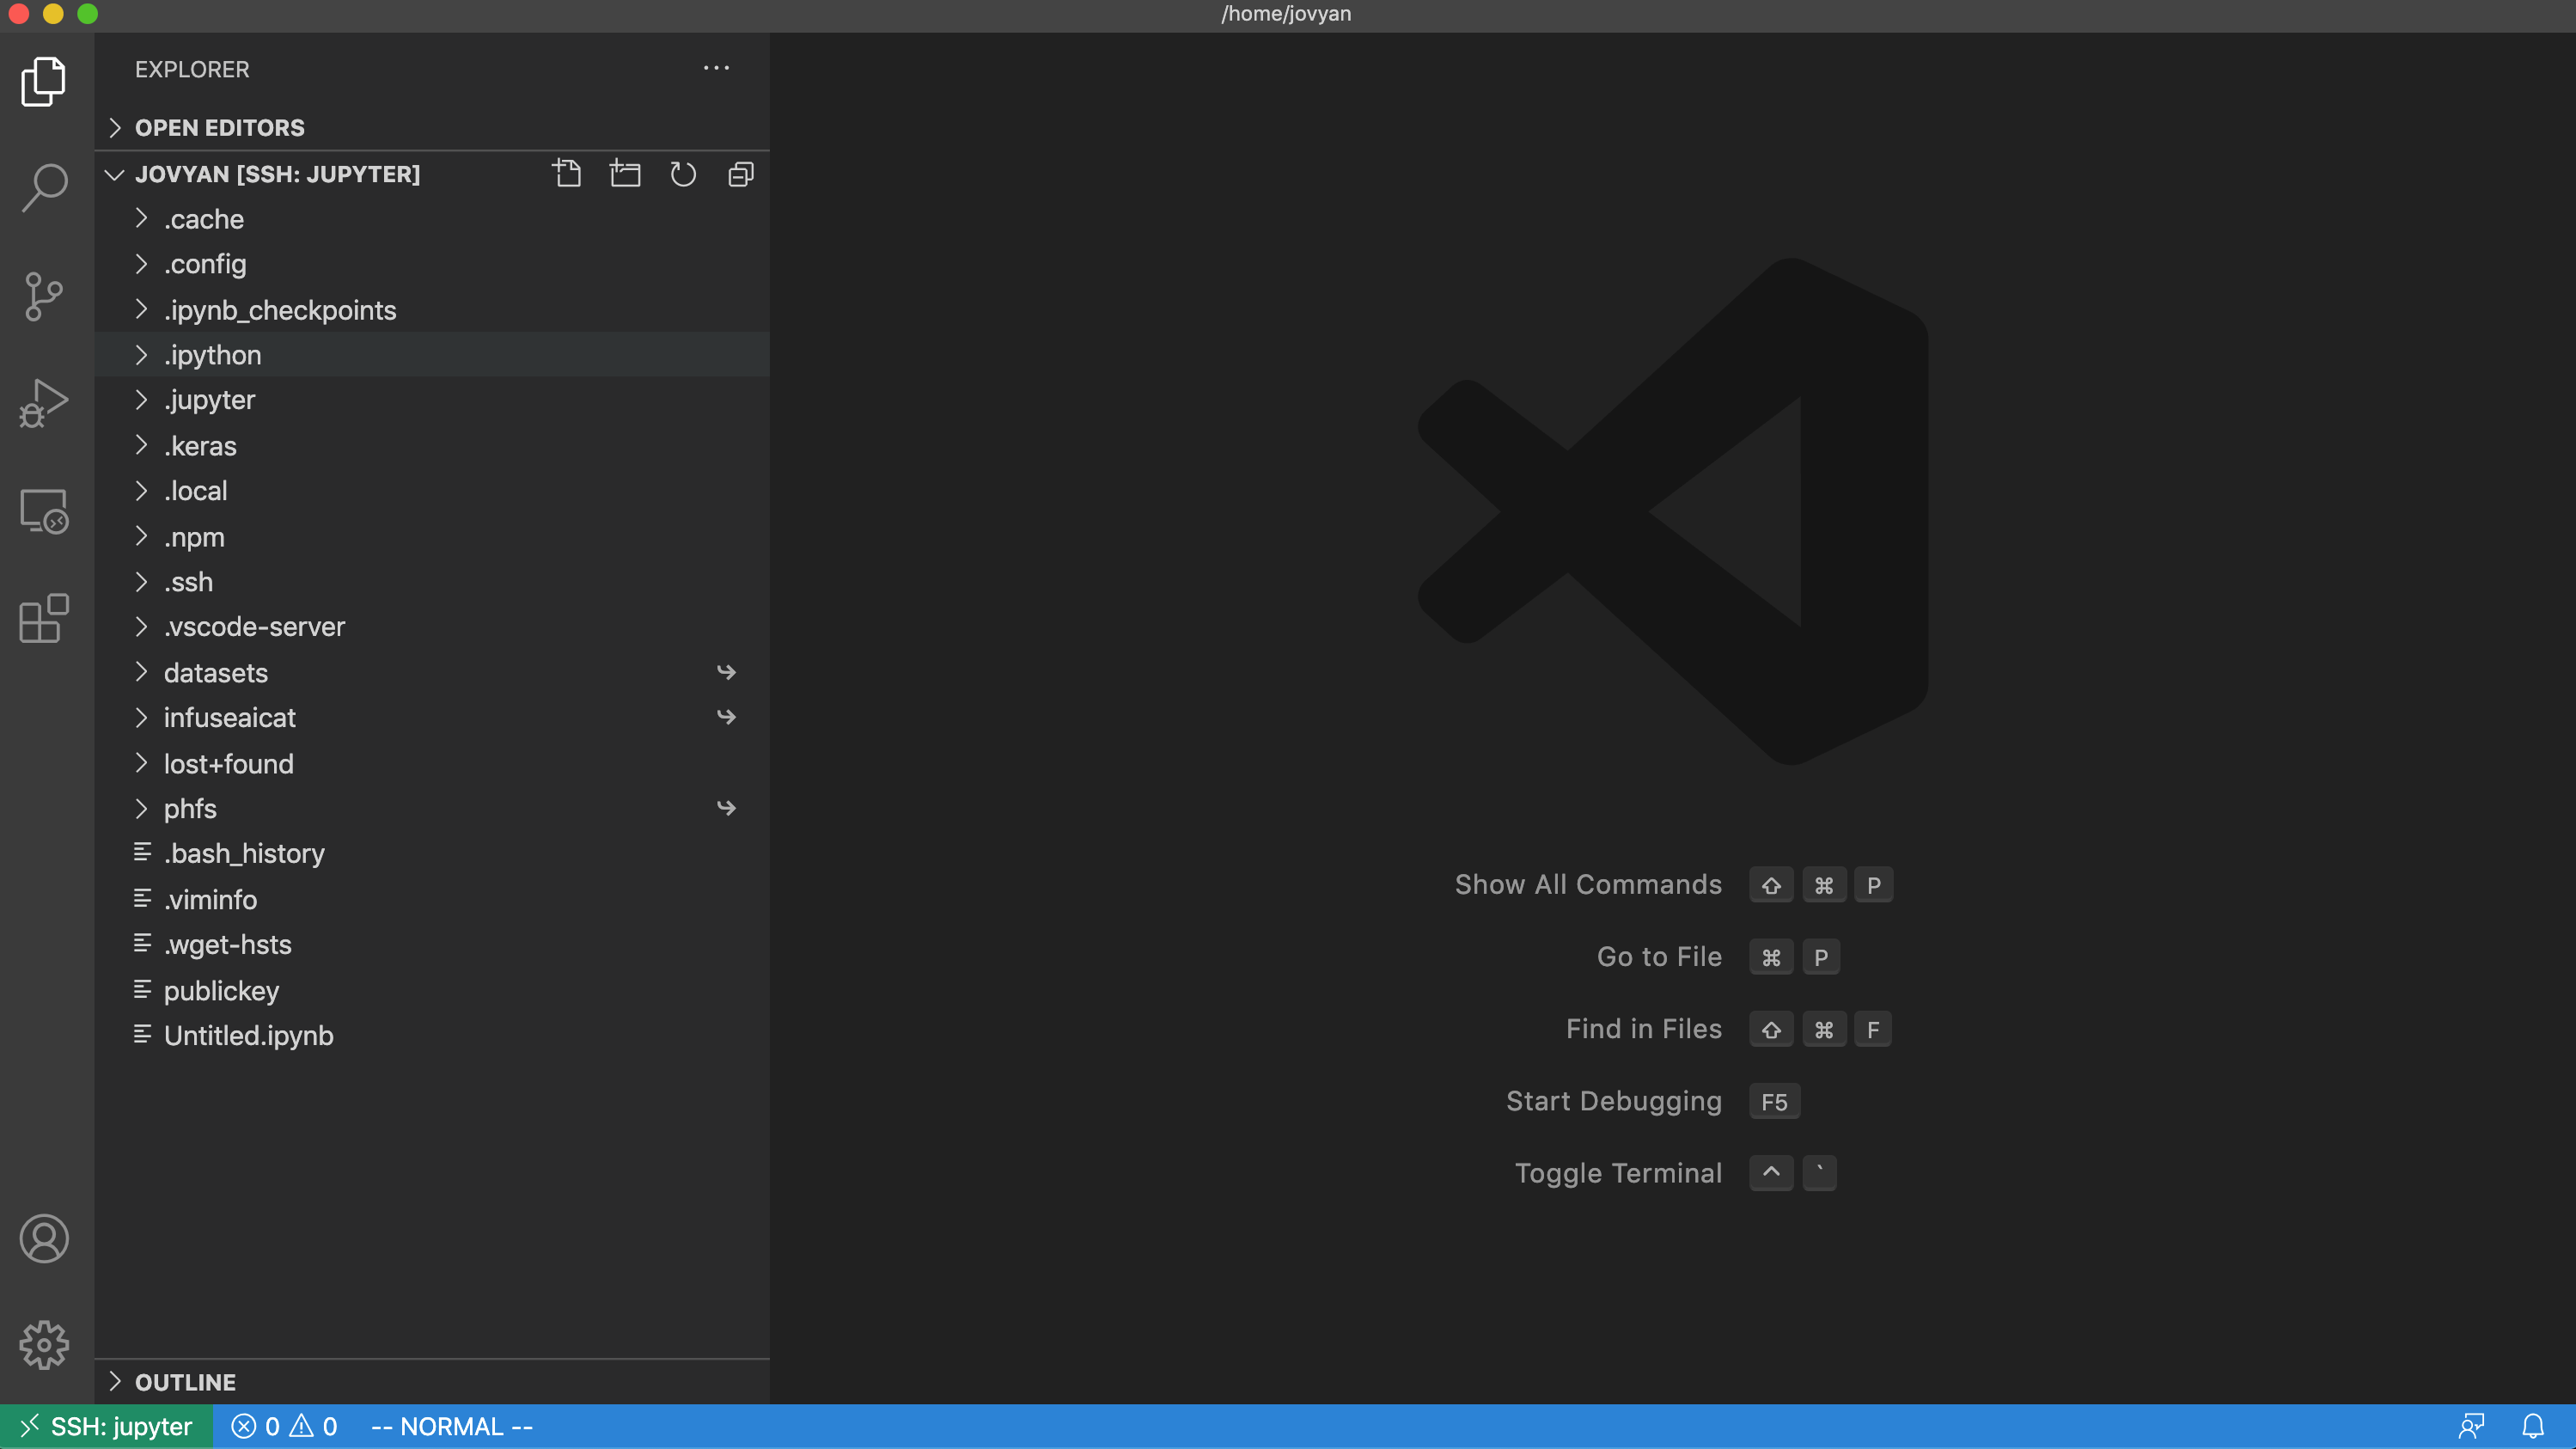Open the Untitled.ipynb file
The image size is (2576, 1449).
point(249,1035)
